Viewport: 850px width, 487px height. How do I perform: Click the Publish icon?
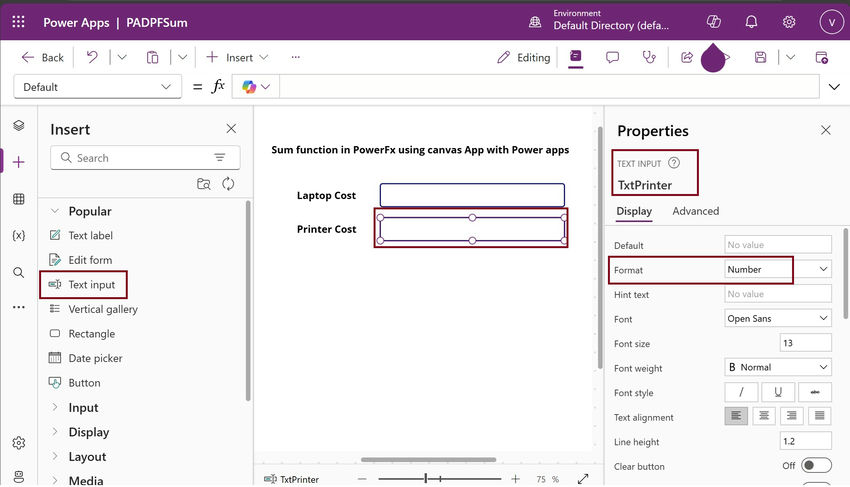821,57
